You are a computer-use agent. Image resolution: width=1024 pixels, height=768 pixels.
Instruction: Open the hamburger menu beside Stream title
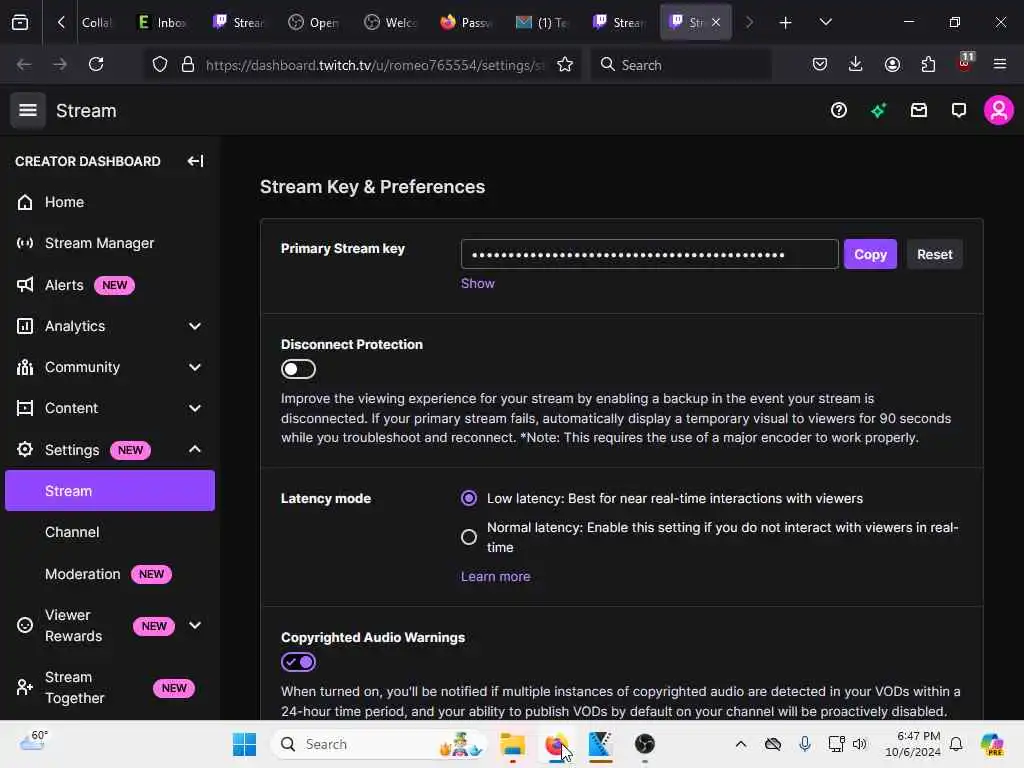point(27,110)
